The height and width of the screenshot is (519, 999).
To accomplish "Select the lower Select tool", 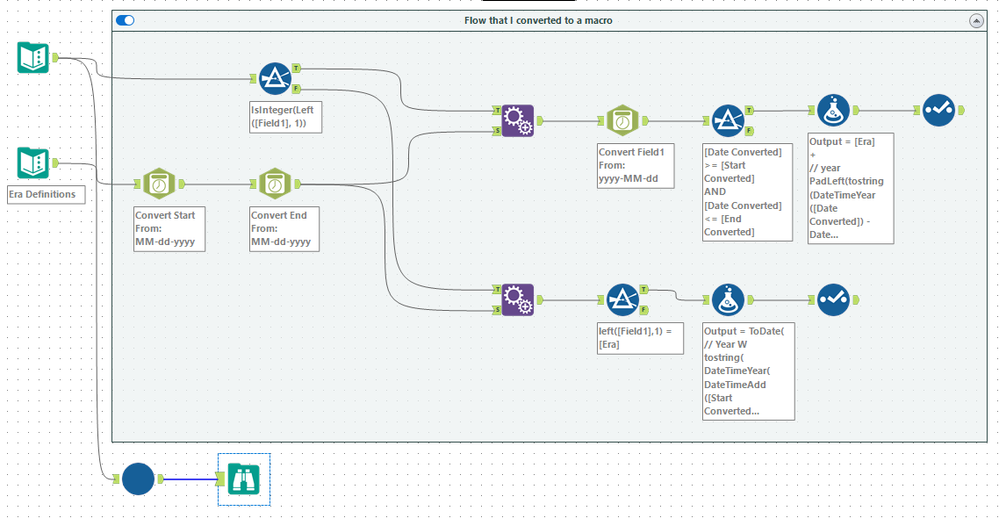I will (x=833, y=299).
